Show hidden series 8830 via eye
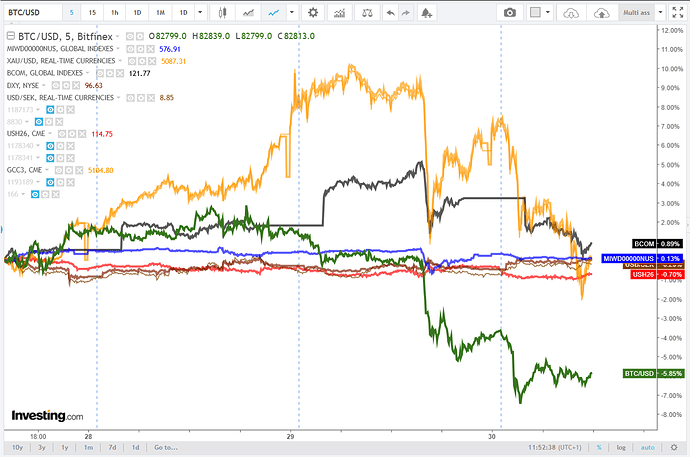Screen dimensions: 690x457 39,121
